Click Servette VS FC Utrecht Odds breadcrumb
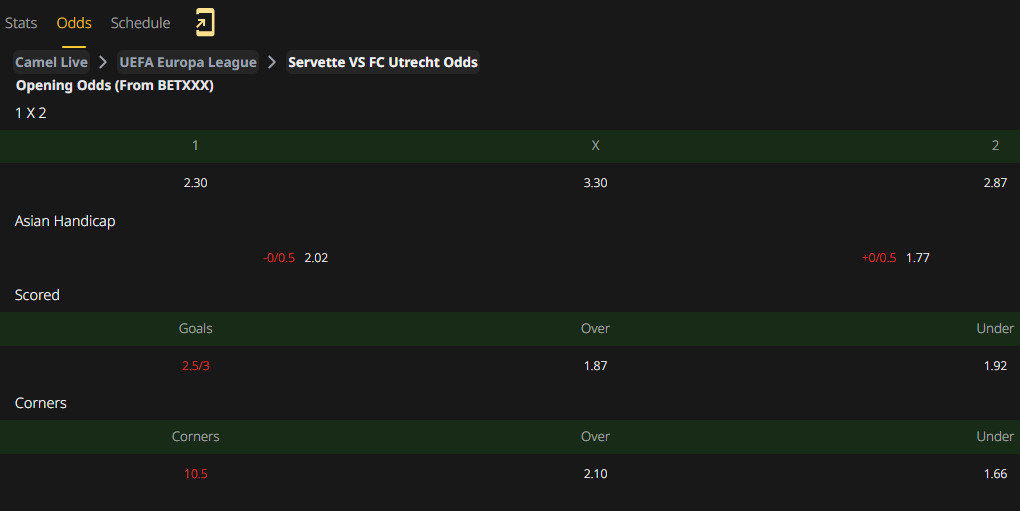The width and height of the screenshot is (1020, 511). coord(383,62)
